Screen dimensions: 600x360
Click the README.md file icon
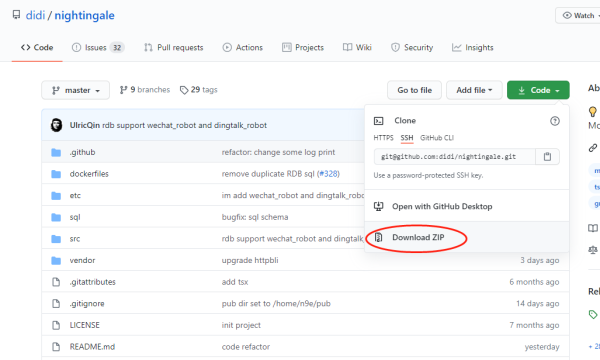pos(56,347)
